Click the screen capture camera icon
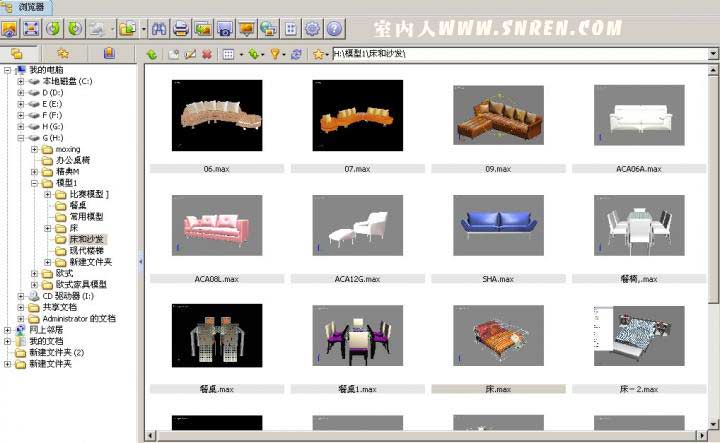 [x=225, y=29]
